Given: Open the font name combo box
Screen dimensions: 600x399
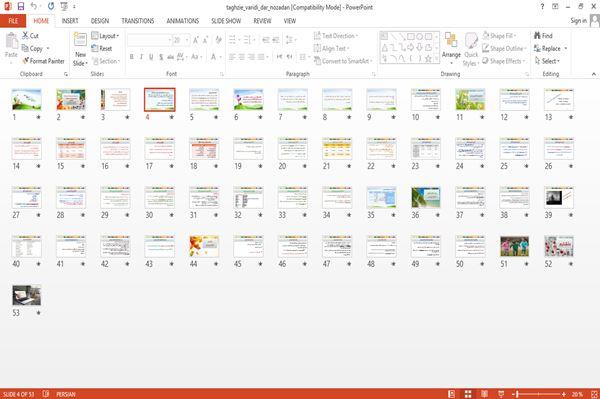Looking at the screenshot, I should [x=149, y=40].
